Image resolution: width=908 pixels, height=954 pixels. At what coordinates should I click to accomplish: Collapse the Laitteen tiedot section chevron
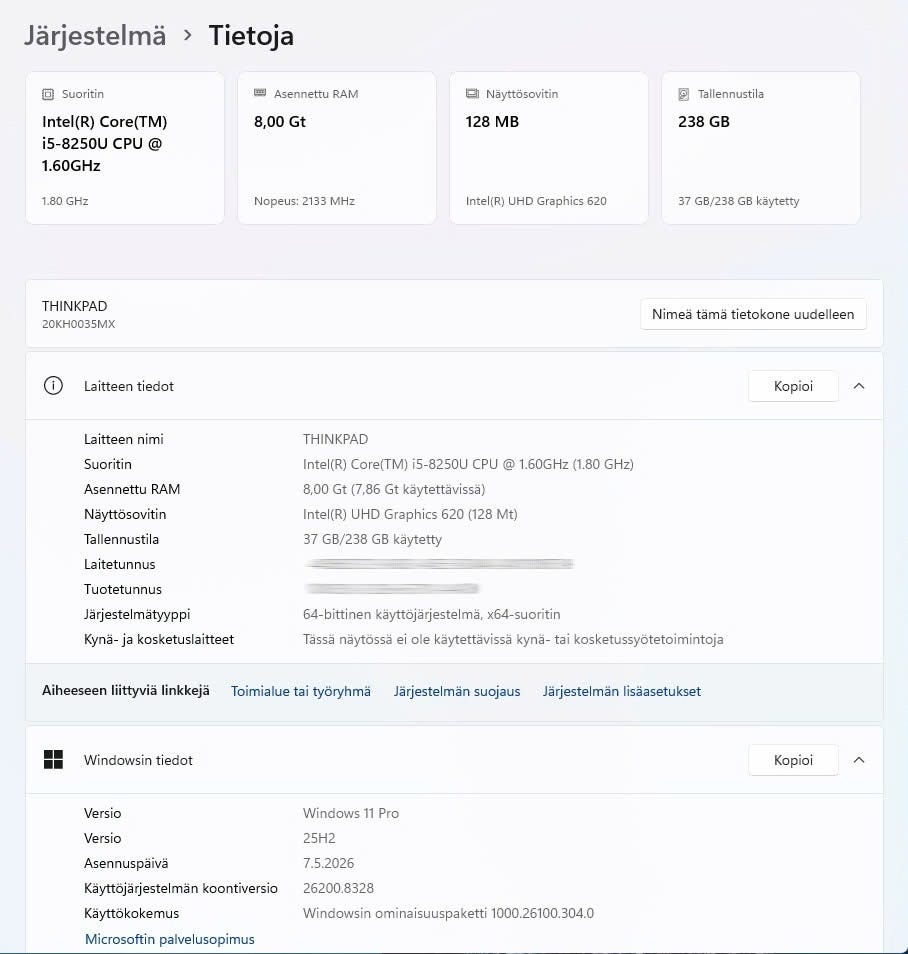coord(859,386)
